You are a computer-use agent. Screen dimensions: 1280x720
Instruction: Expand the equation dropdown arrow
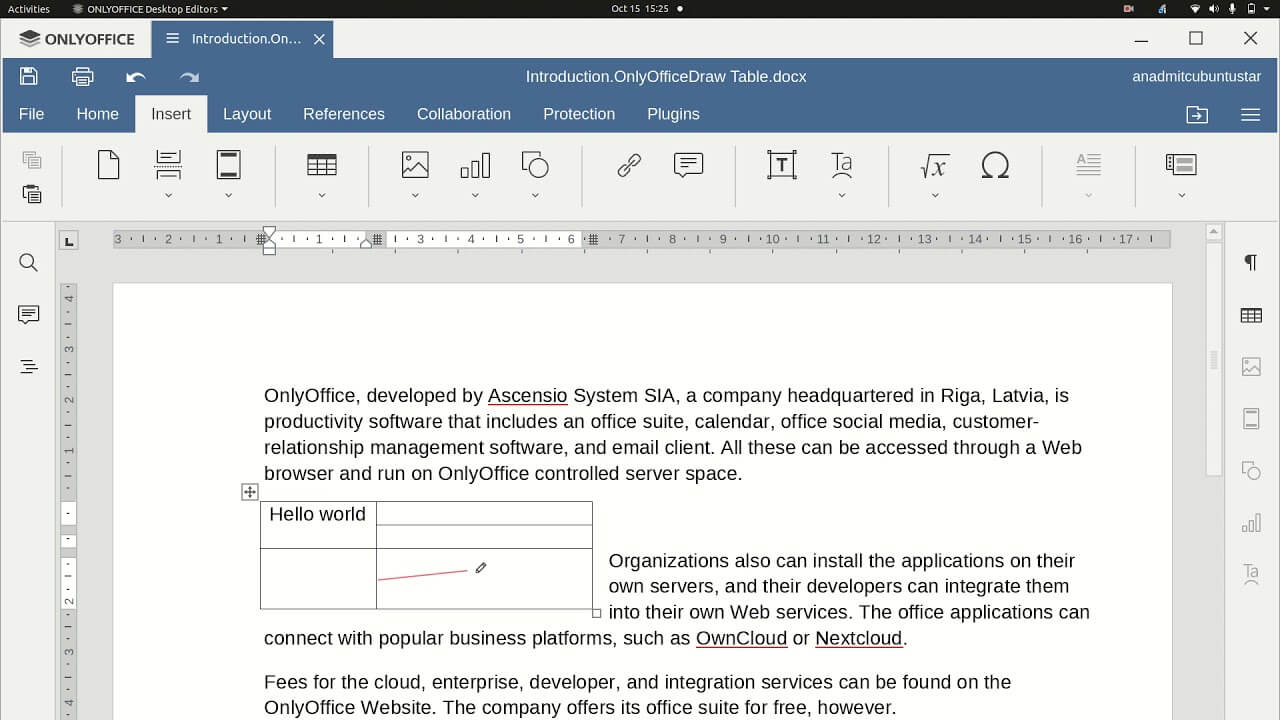[x=935, y=196]
